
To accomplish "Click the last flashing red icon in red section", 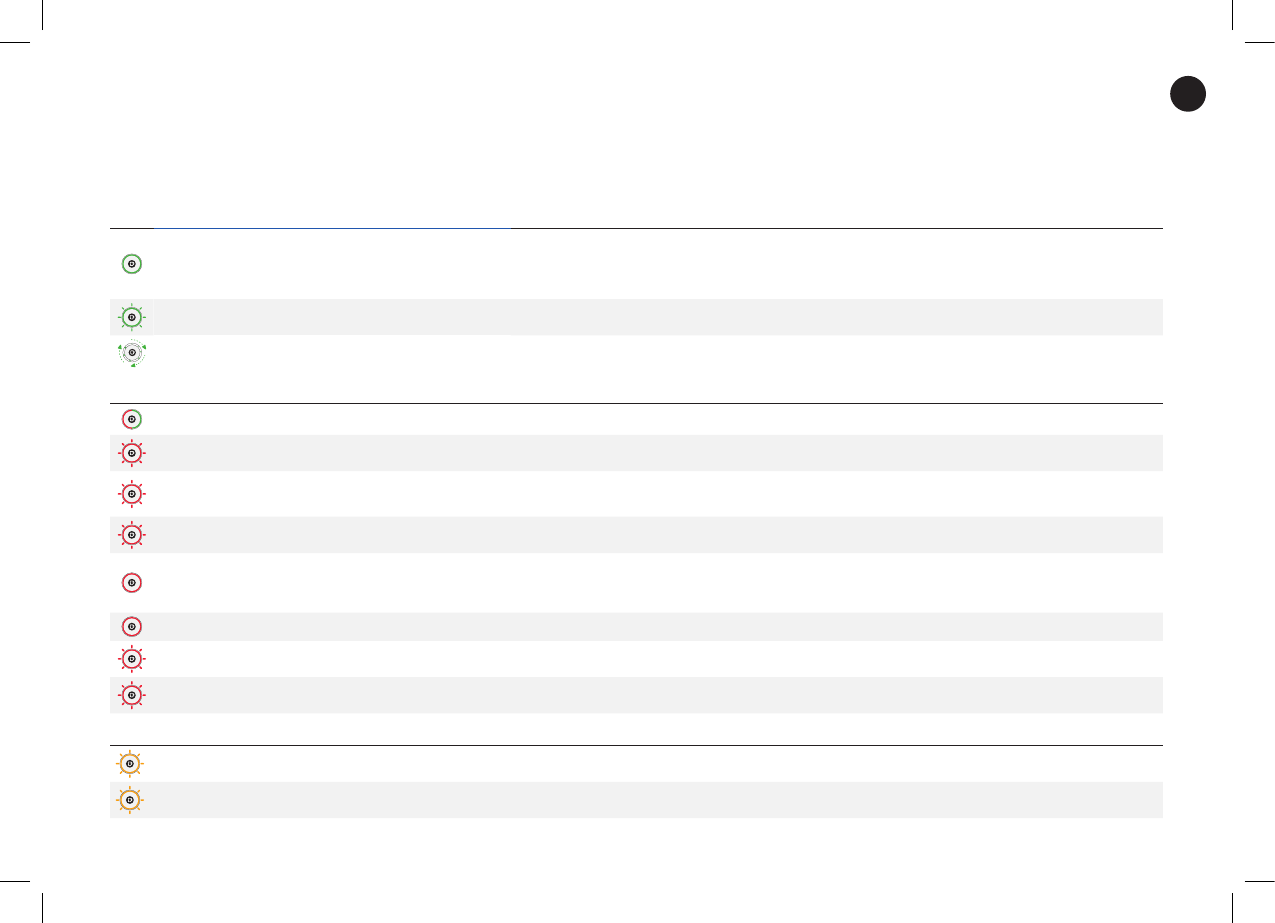I will [131, 694].
